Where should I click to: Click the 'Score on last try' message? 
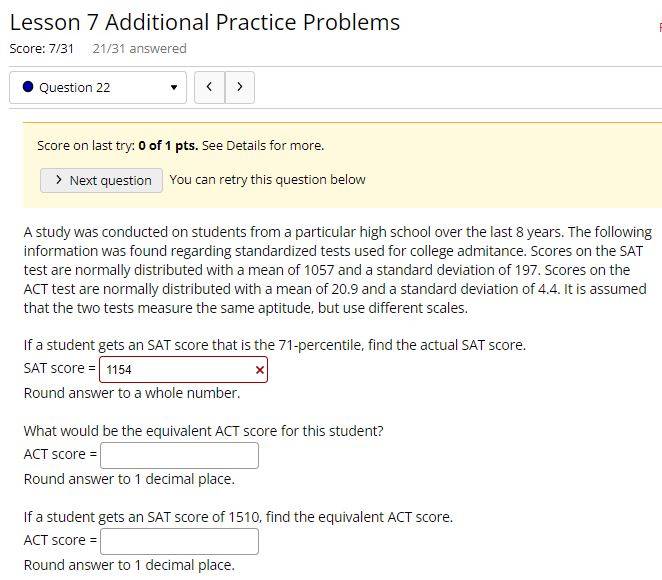pyautogui.click(x=181, y=146)
